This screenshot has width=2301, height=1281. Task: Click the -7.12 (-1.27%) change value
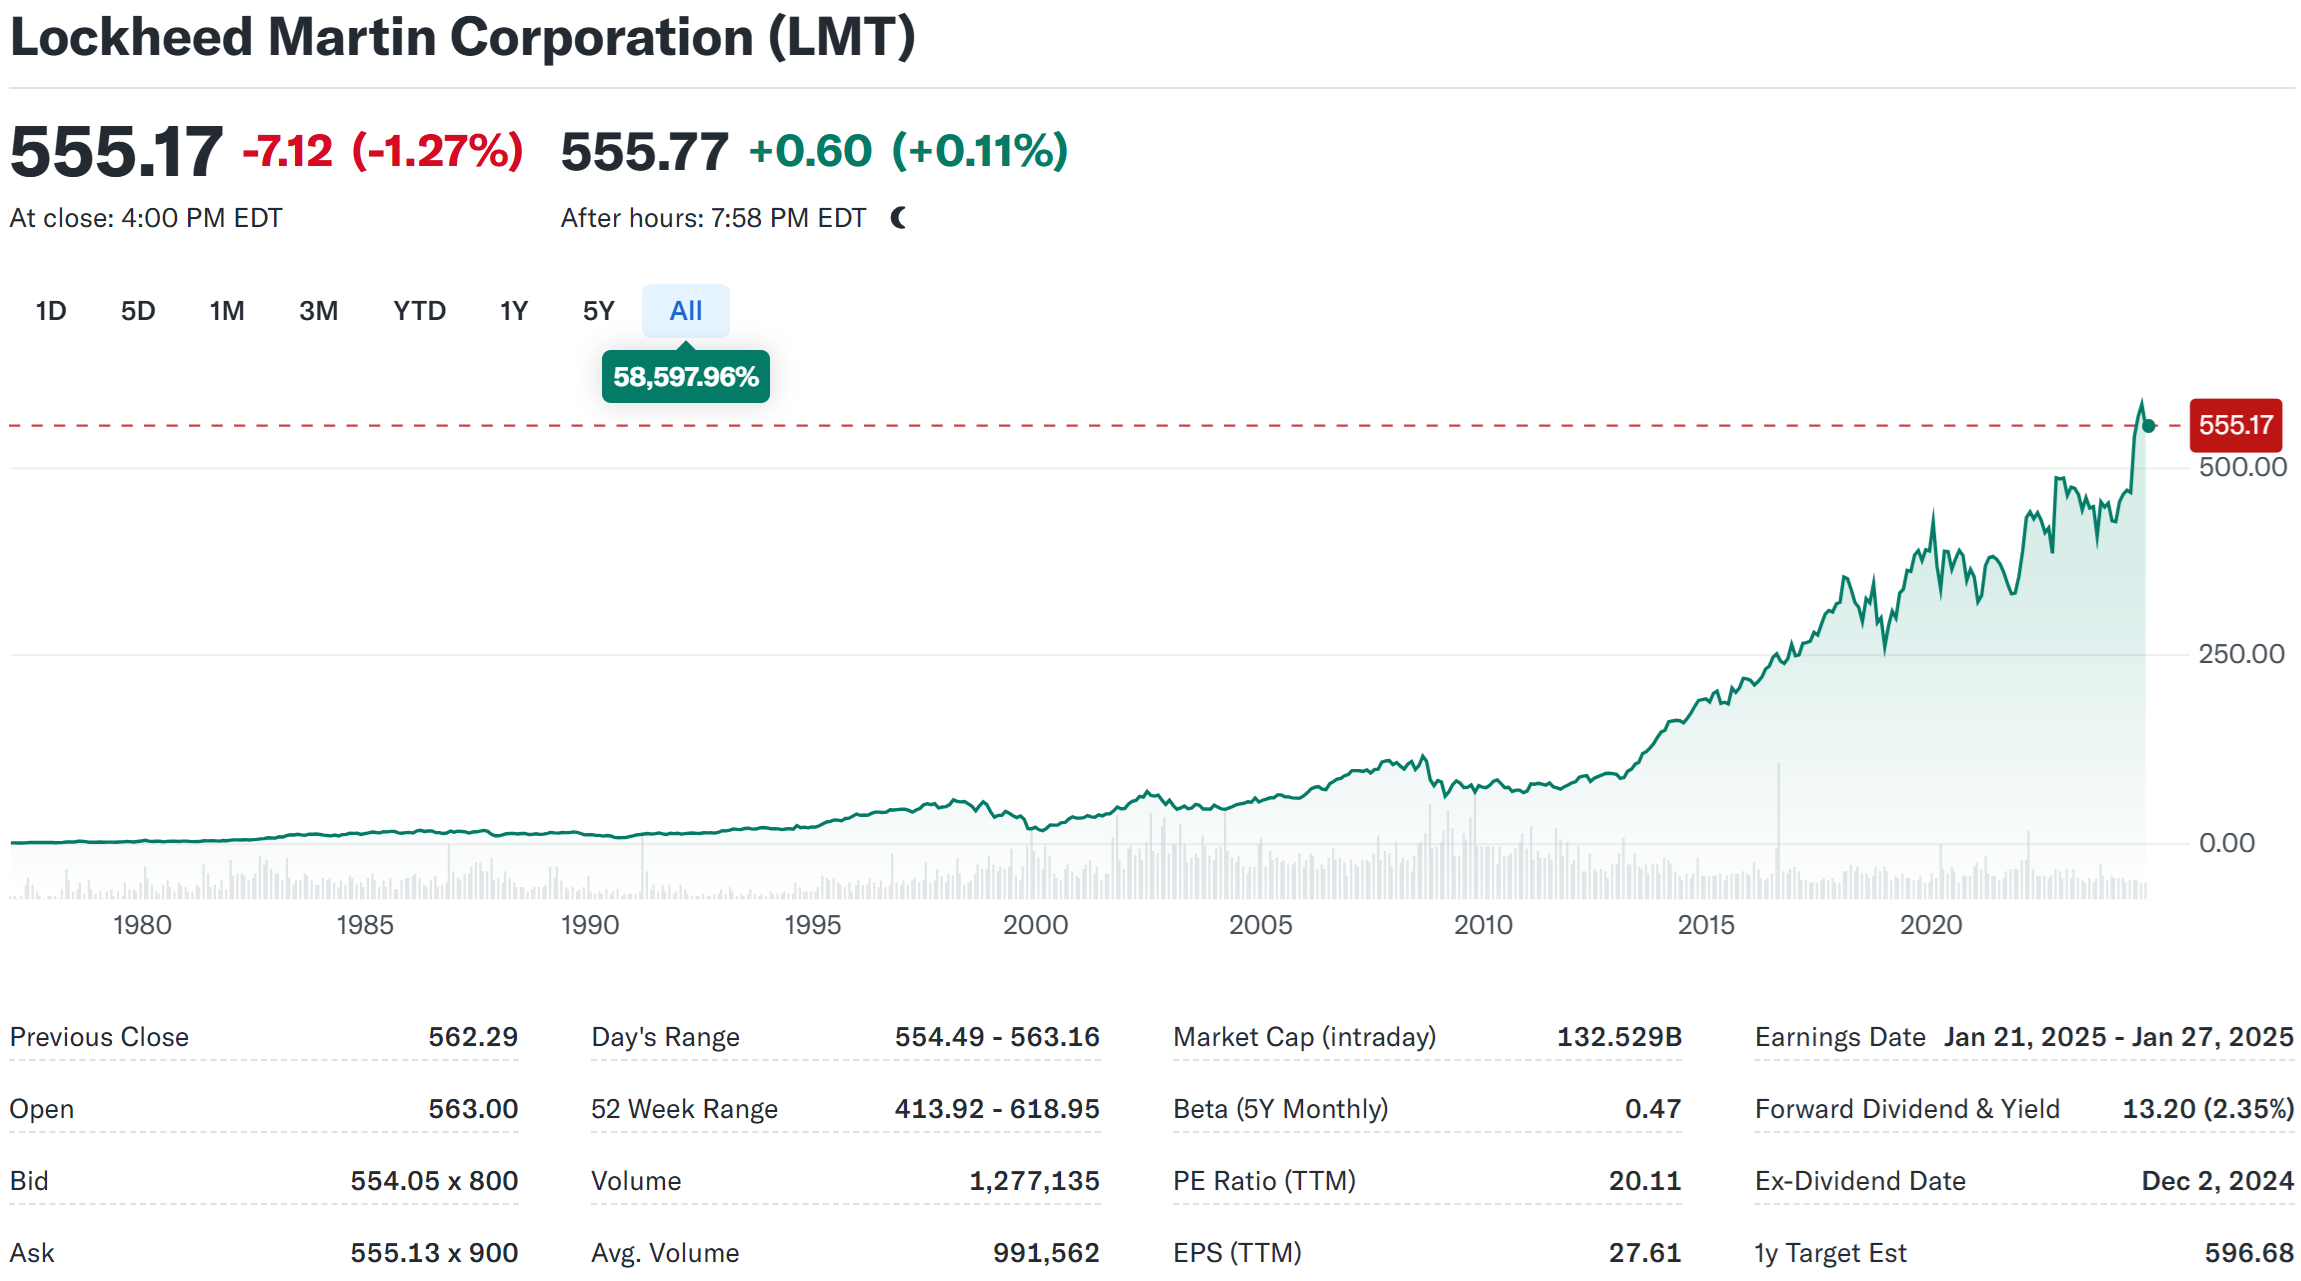[383, 151]
